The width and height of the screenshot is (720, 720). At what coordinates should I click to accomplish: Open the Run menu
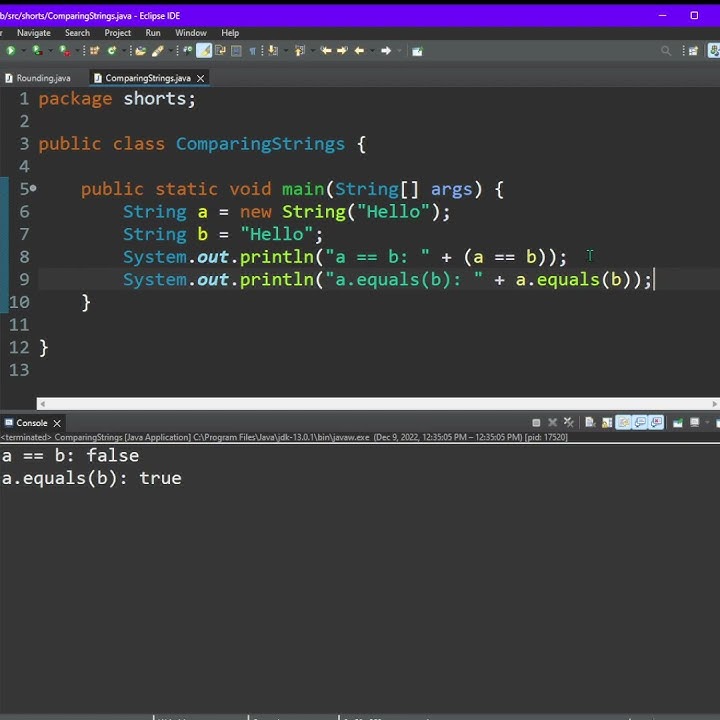click(153, 33)
